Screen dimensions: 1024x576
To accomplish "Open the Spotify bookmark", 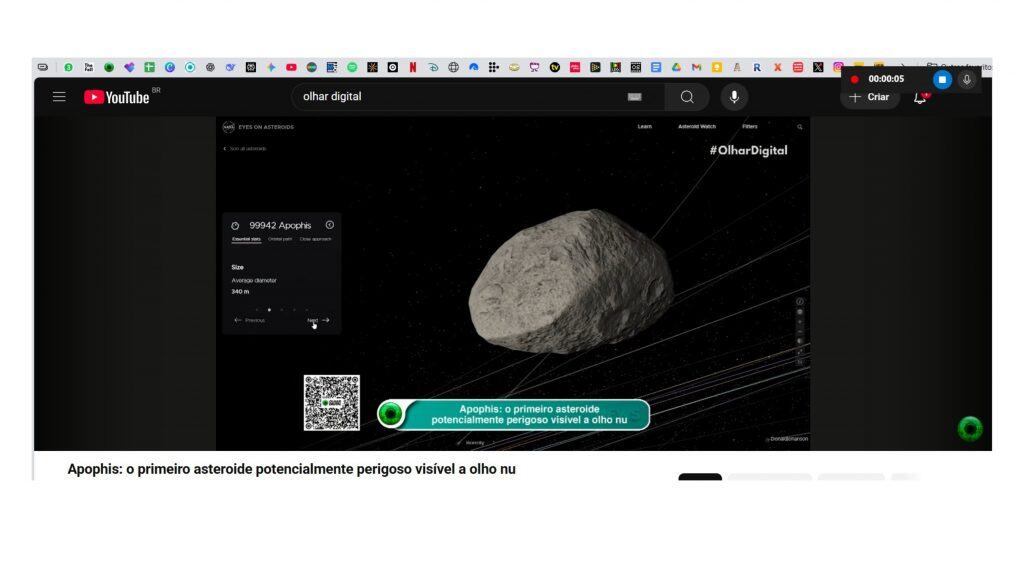I will tap(352, 67).
